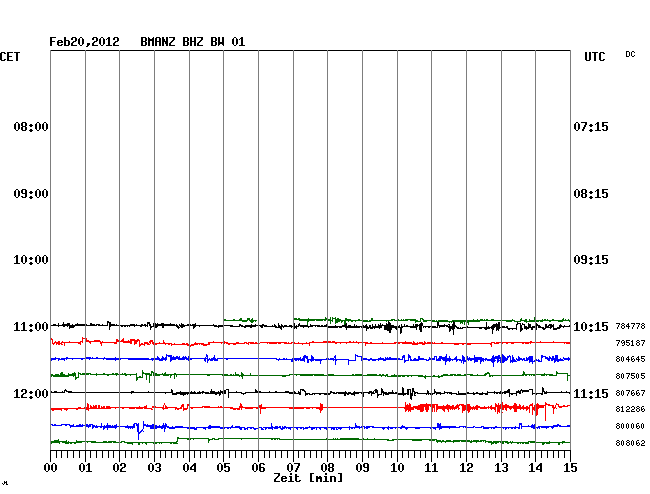The width and height of the screenshot is (650, 494).
Task: Click the 10 minute axis label
Action: (397, 468)
